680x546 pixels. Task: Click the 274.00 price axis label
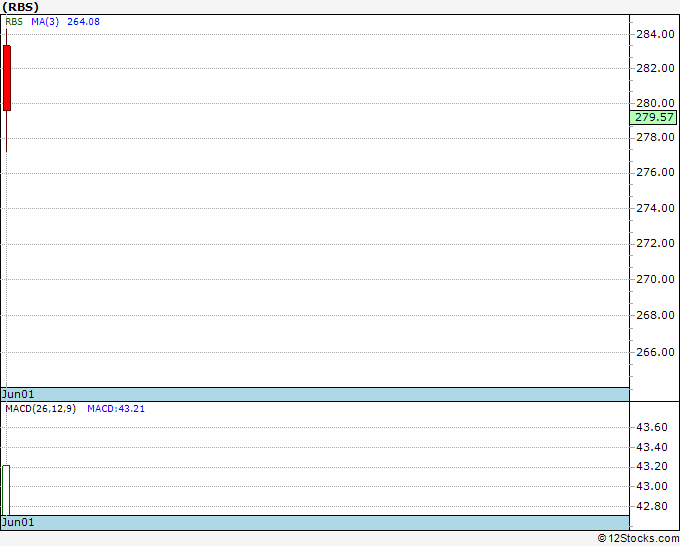click(655, 208)
